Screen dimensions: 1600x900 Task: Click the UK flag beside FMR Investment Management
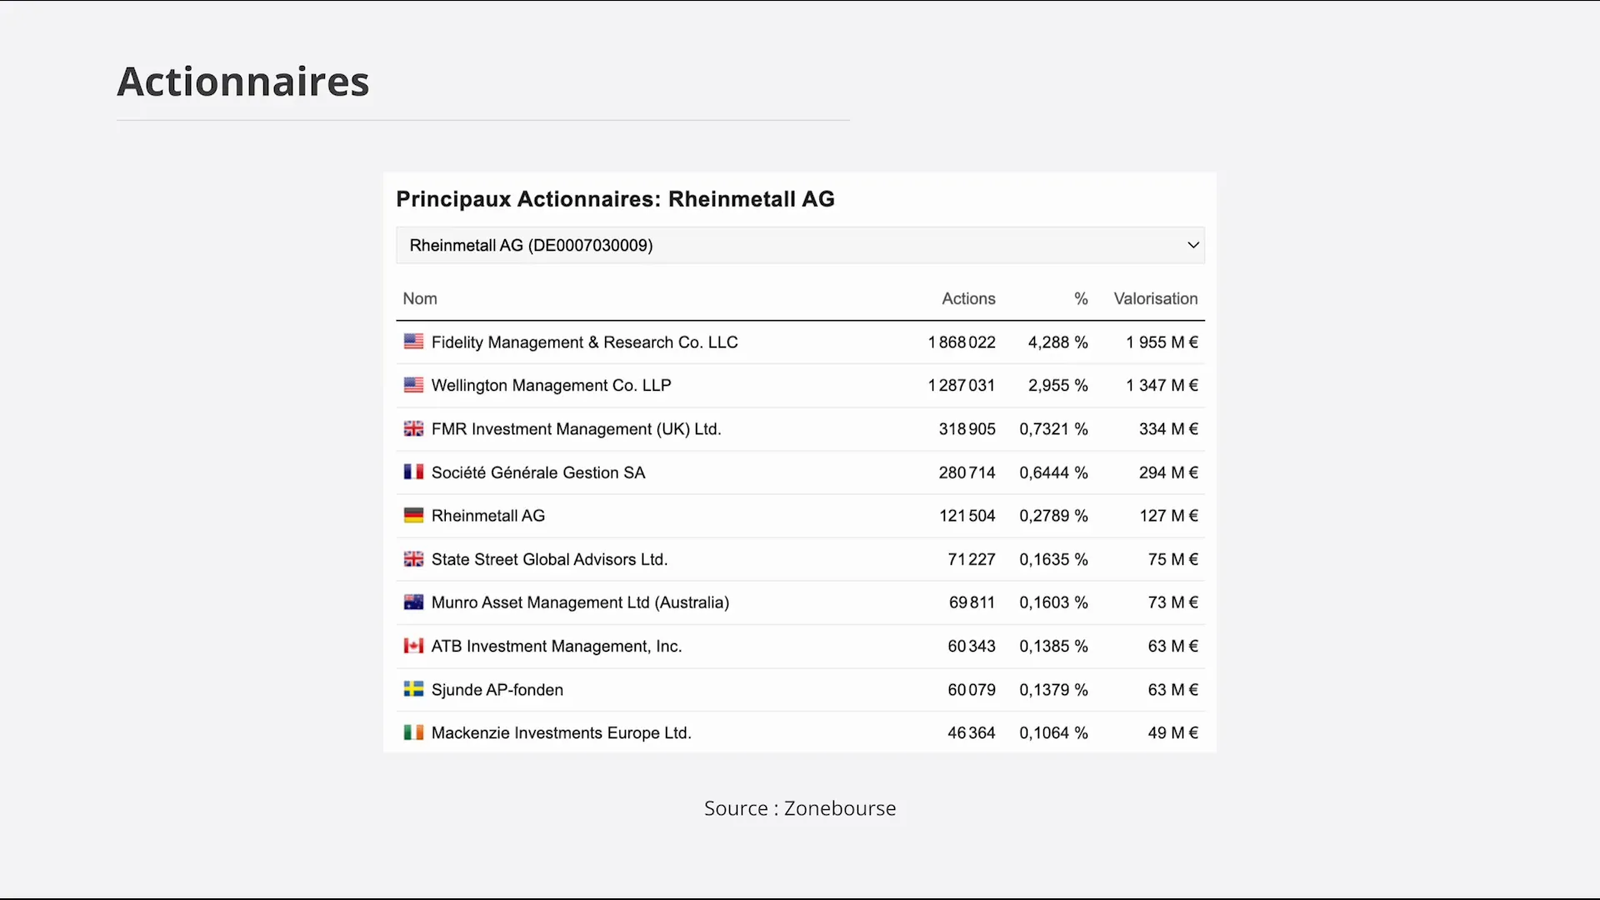[413, 429]
